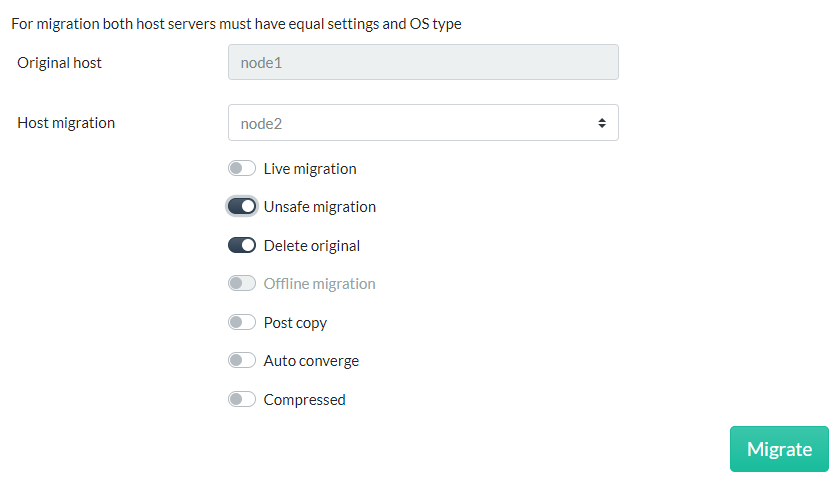The width and height of the screenshot is (839, 487).
Task: Click the arrows on the node2 select
Action: pyautogui.click(x=602, y=123)
